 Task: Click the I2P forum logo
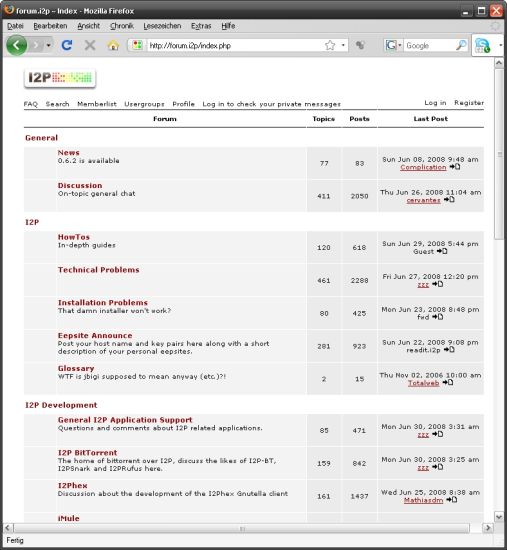click(60, 78)
